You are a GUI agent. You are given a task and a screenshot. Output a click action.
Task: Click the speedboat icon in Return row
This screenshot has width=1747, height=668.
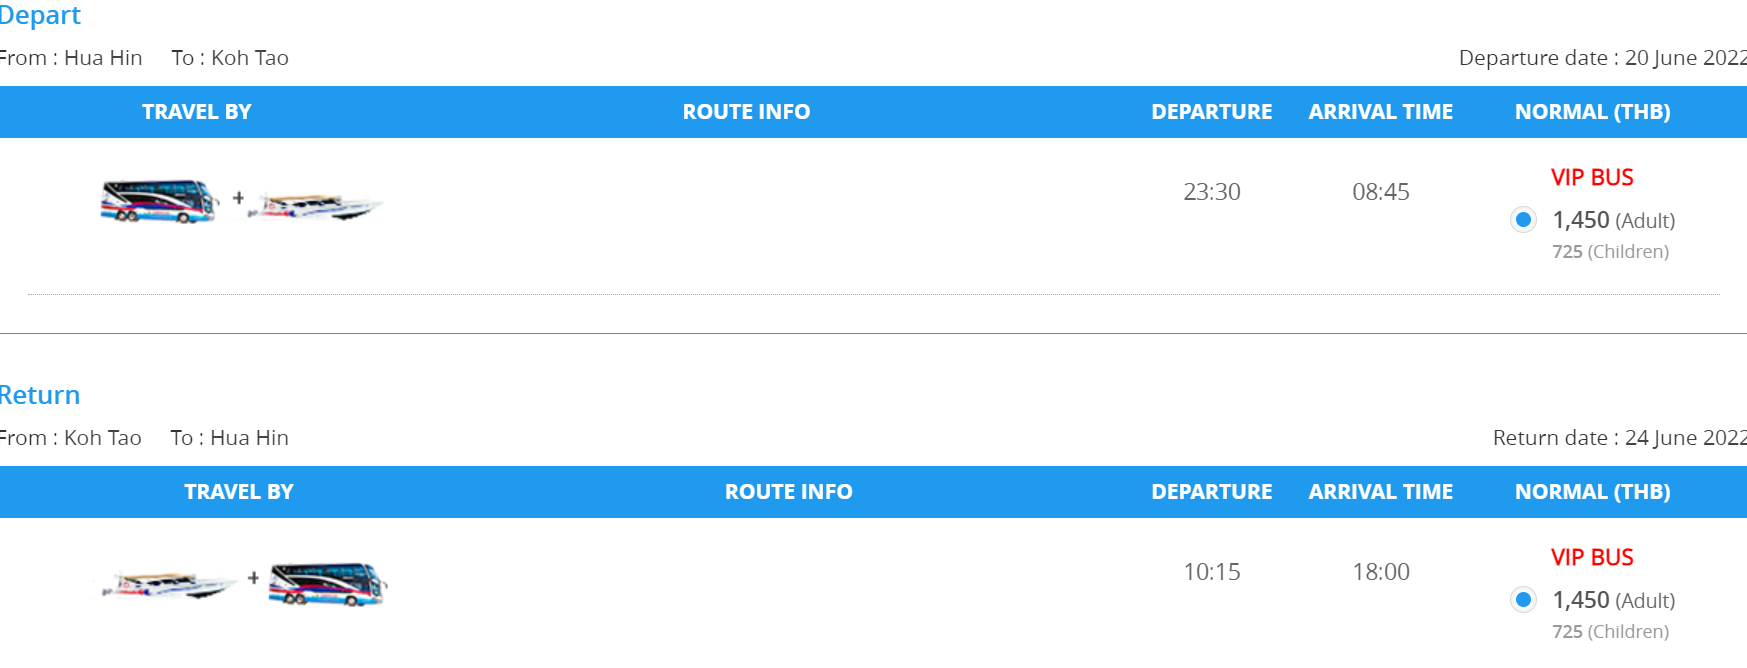point(169,585)
